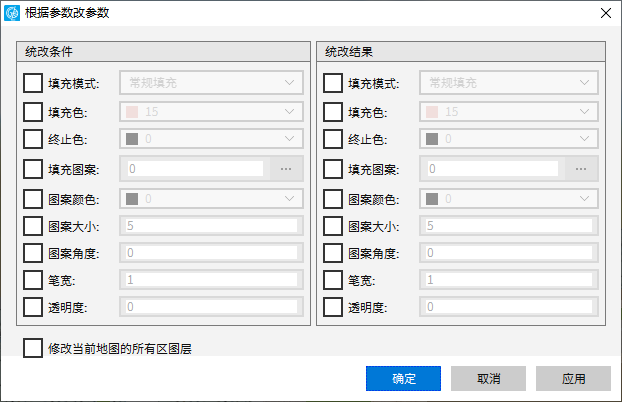Click the 取消 button
The height and width of the screenshot is (402, 622).
[488, 379]
